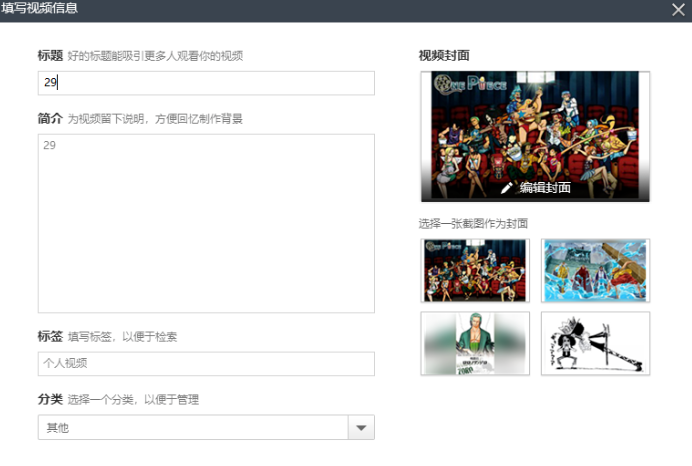Click the 选择一张截图作为封面 text
The height and width of the screenshot is (466, 692).
(x=473, y=224)
